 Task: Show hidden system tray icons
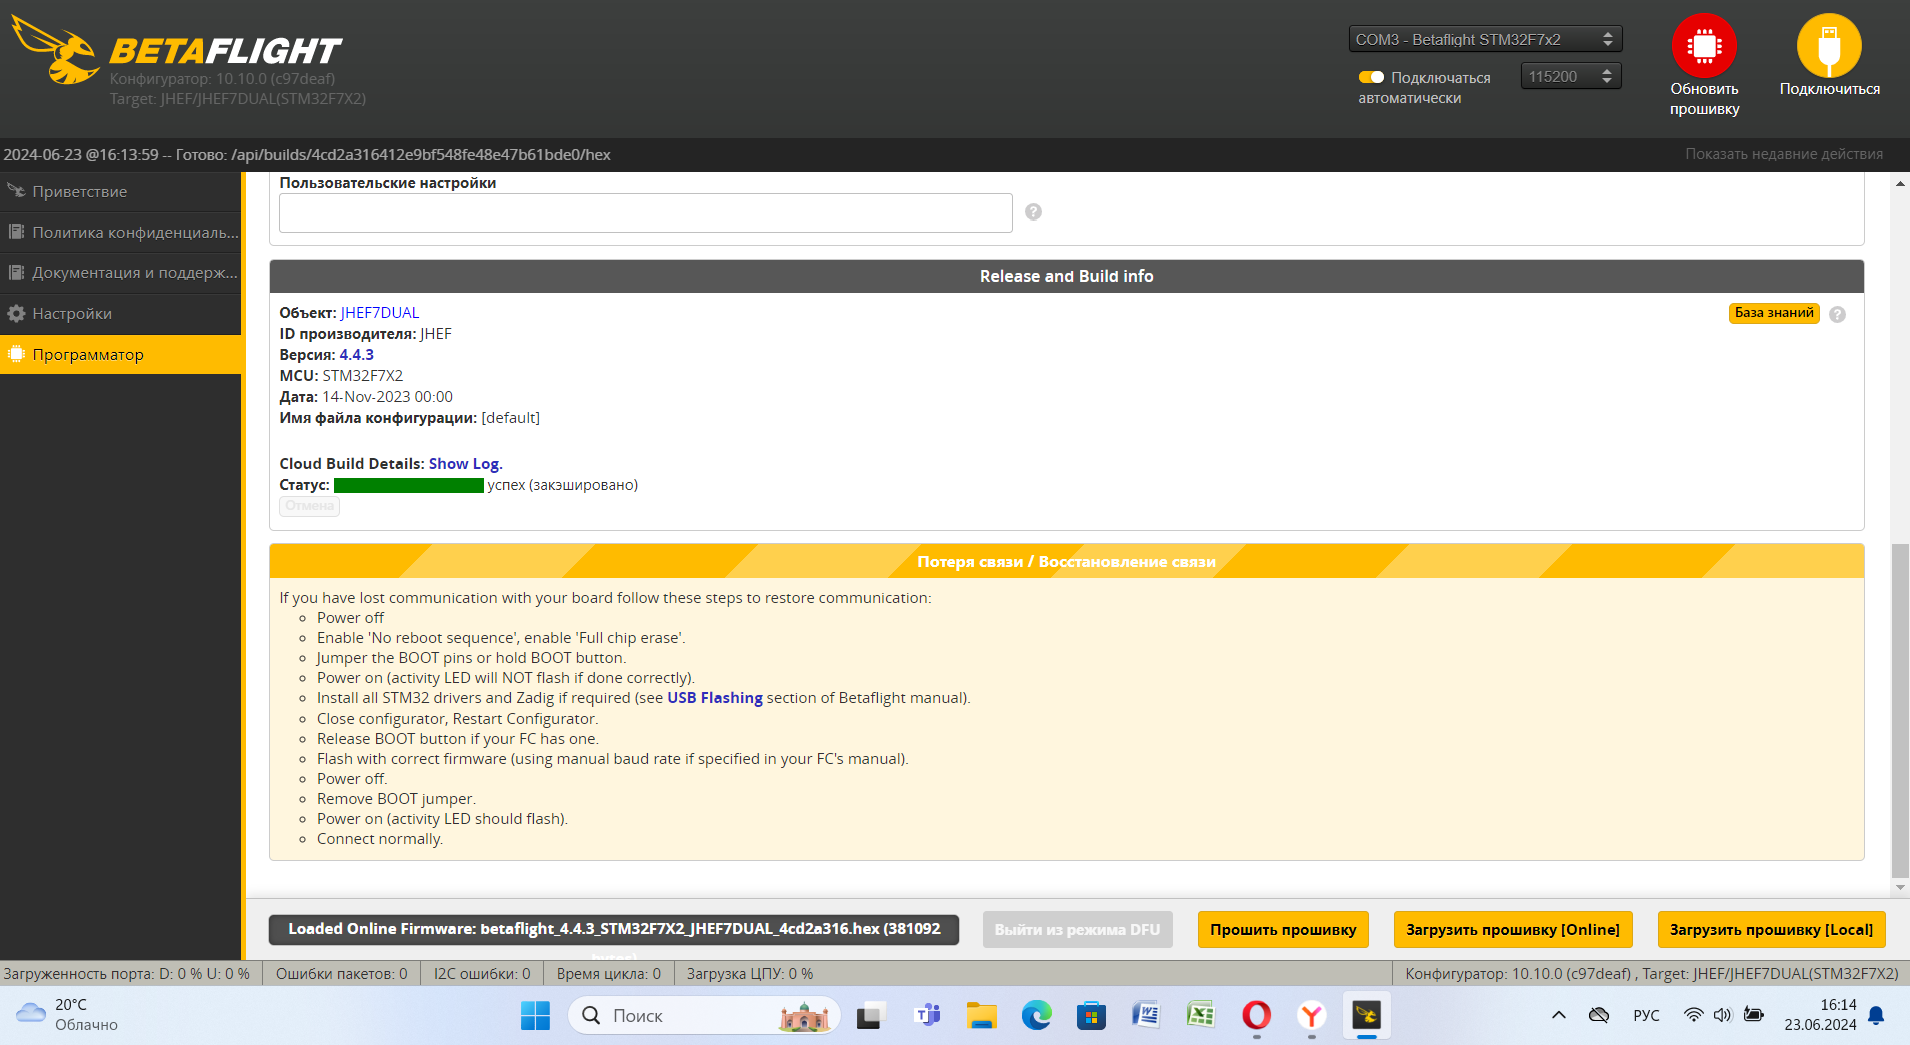pos(1558,1015)
